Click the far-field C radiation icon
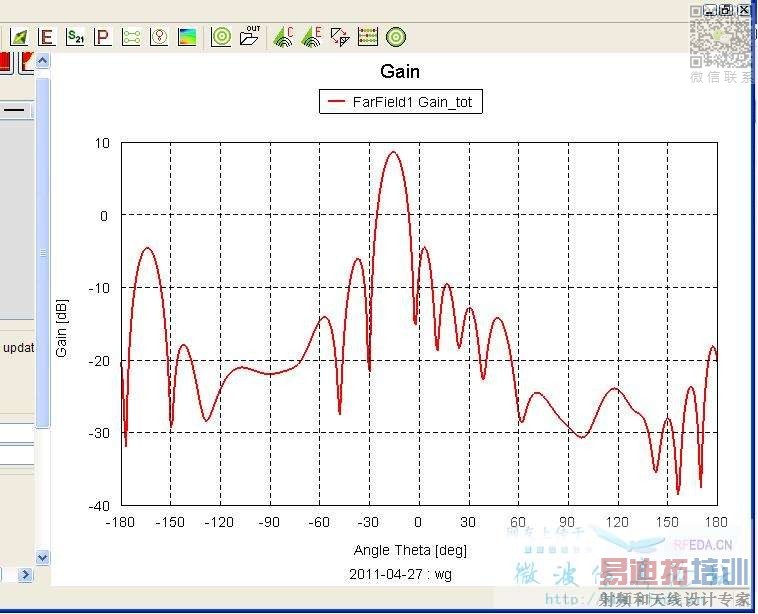This screenshot has width=758, height=614. (283, 37)
